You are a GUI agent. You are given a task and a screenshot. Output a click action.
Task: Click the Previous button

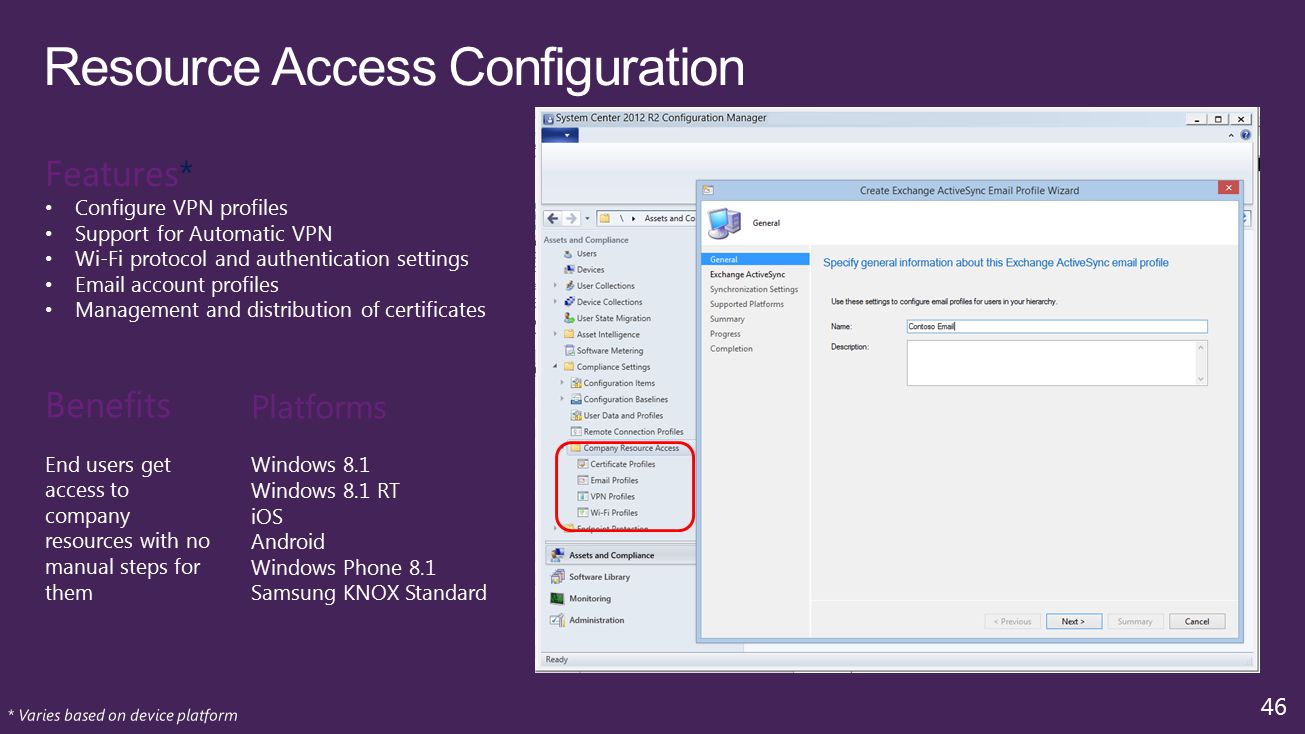tap(1013, 621)
